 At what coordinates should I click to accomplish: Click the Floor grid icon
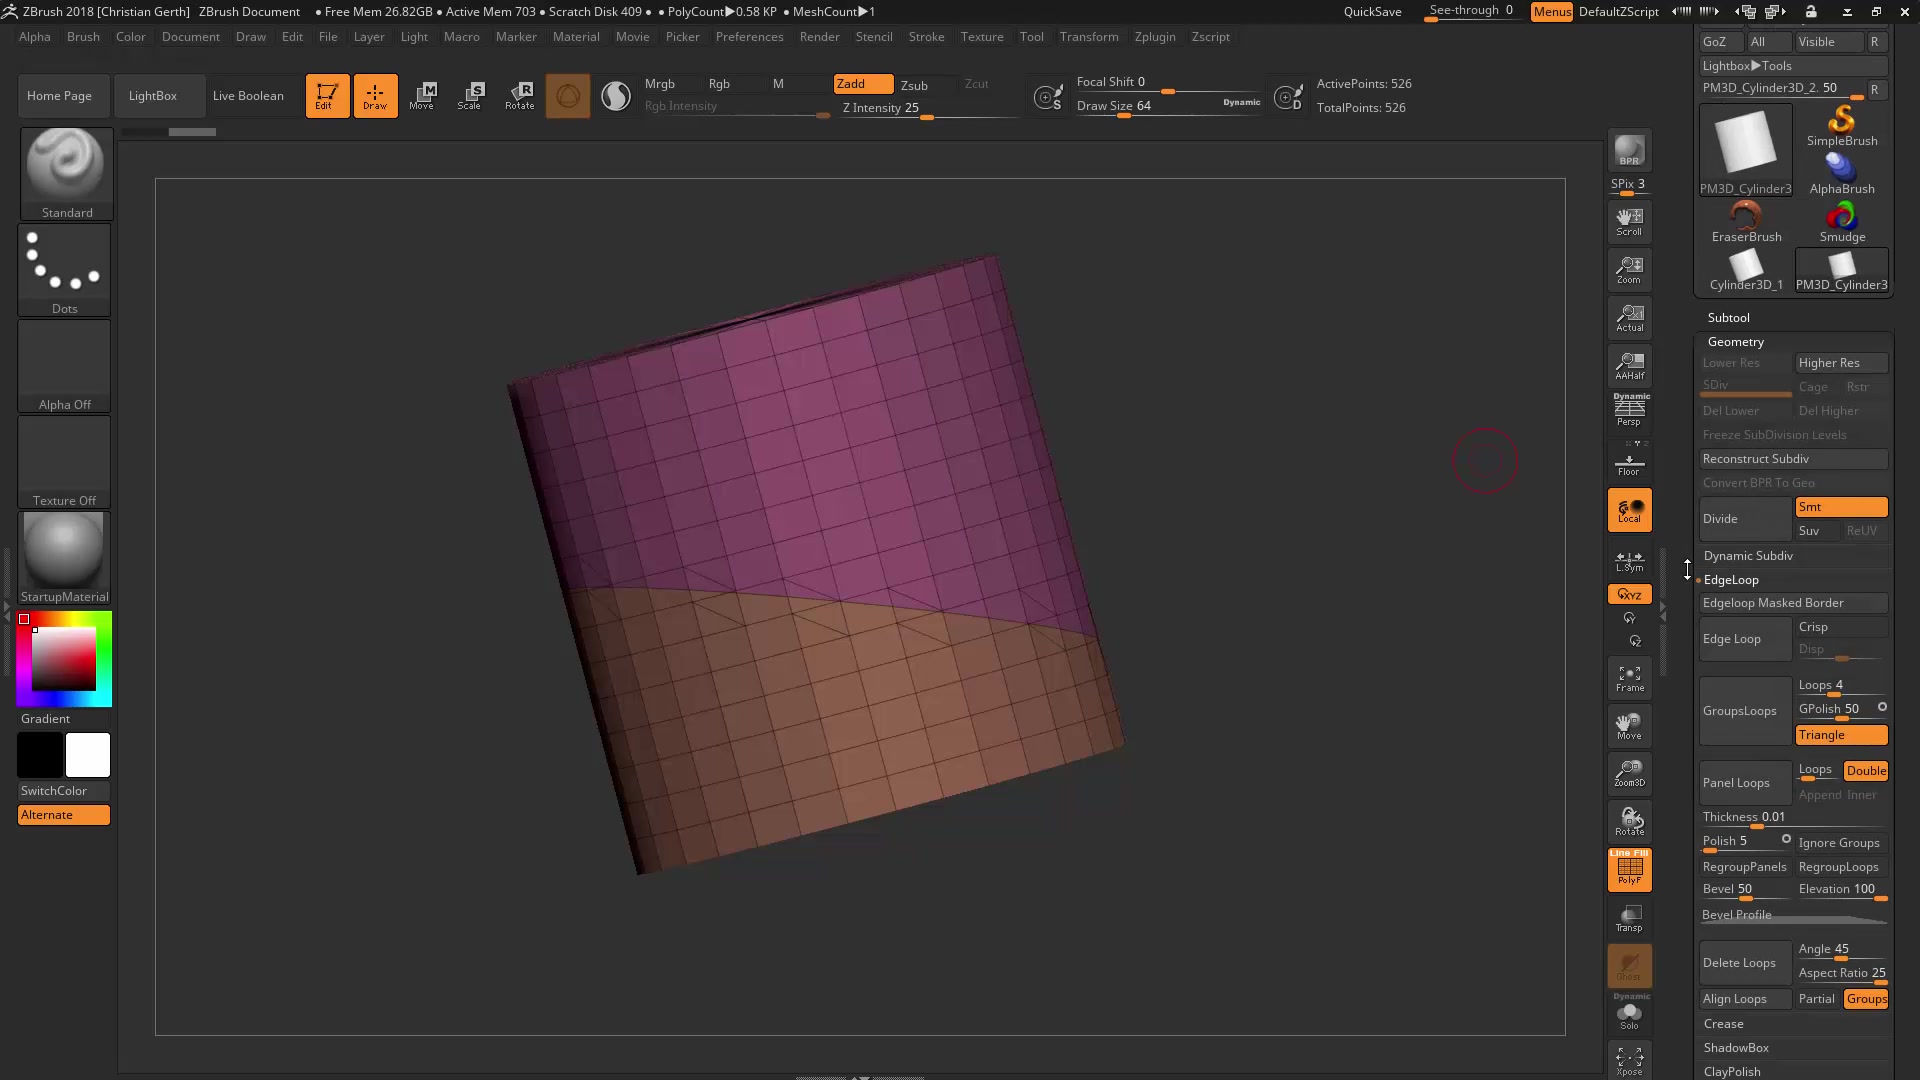coord(1629,464)
